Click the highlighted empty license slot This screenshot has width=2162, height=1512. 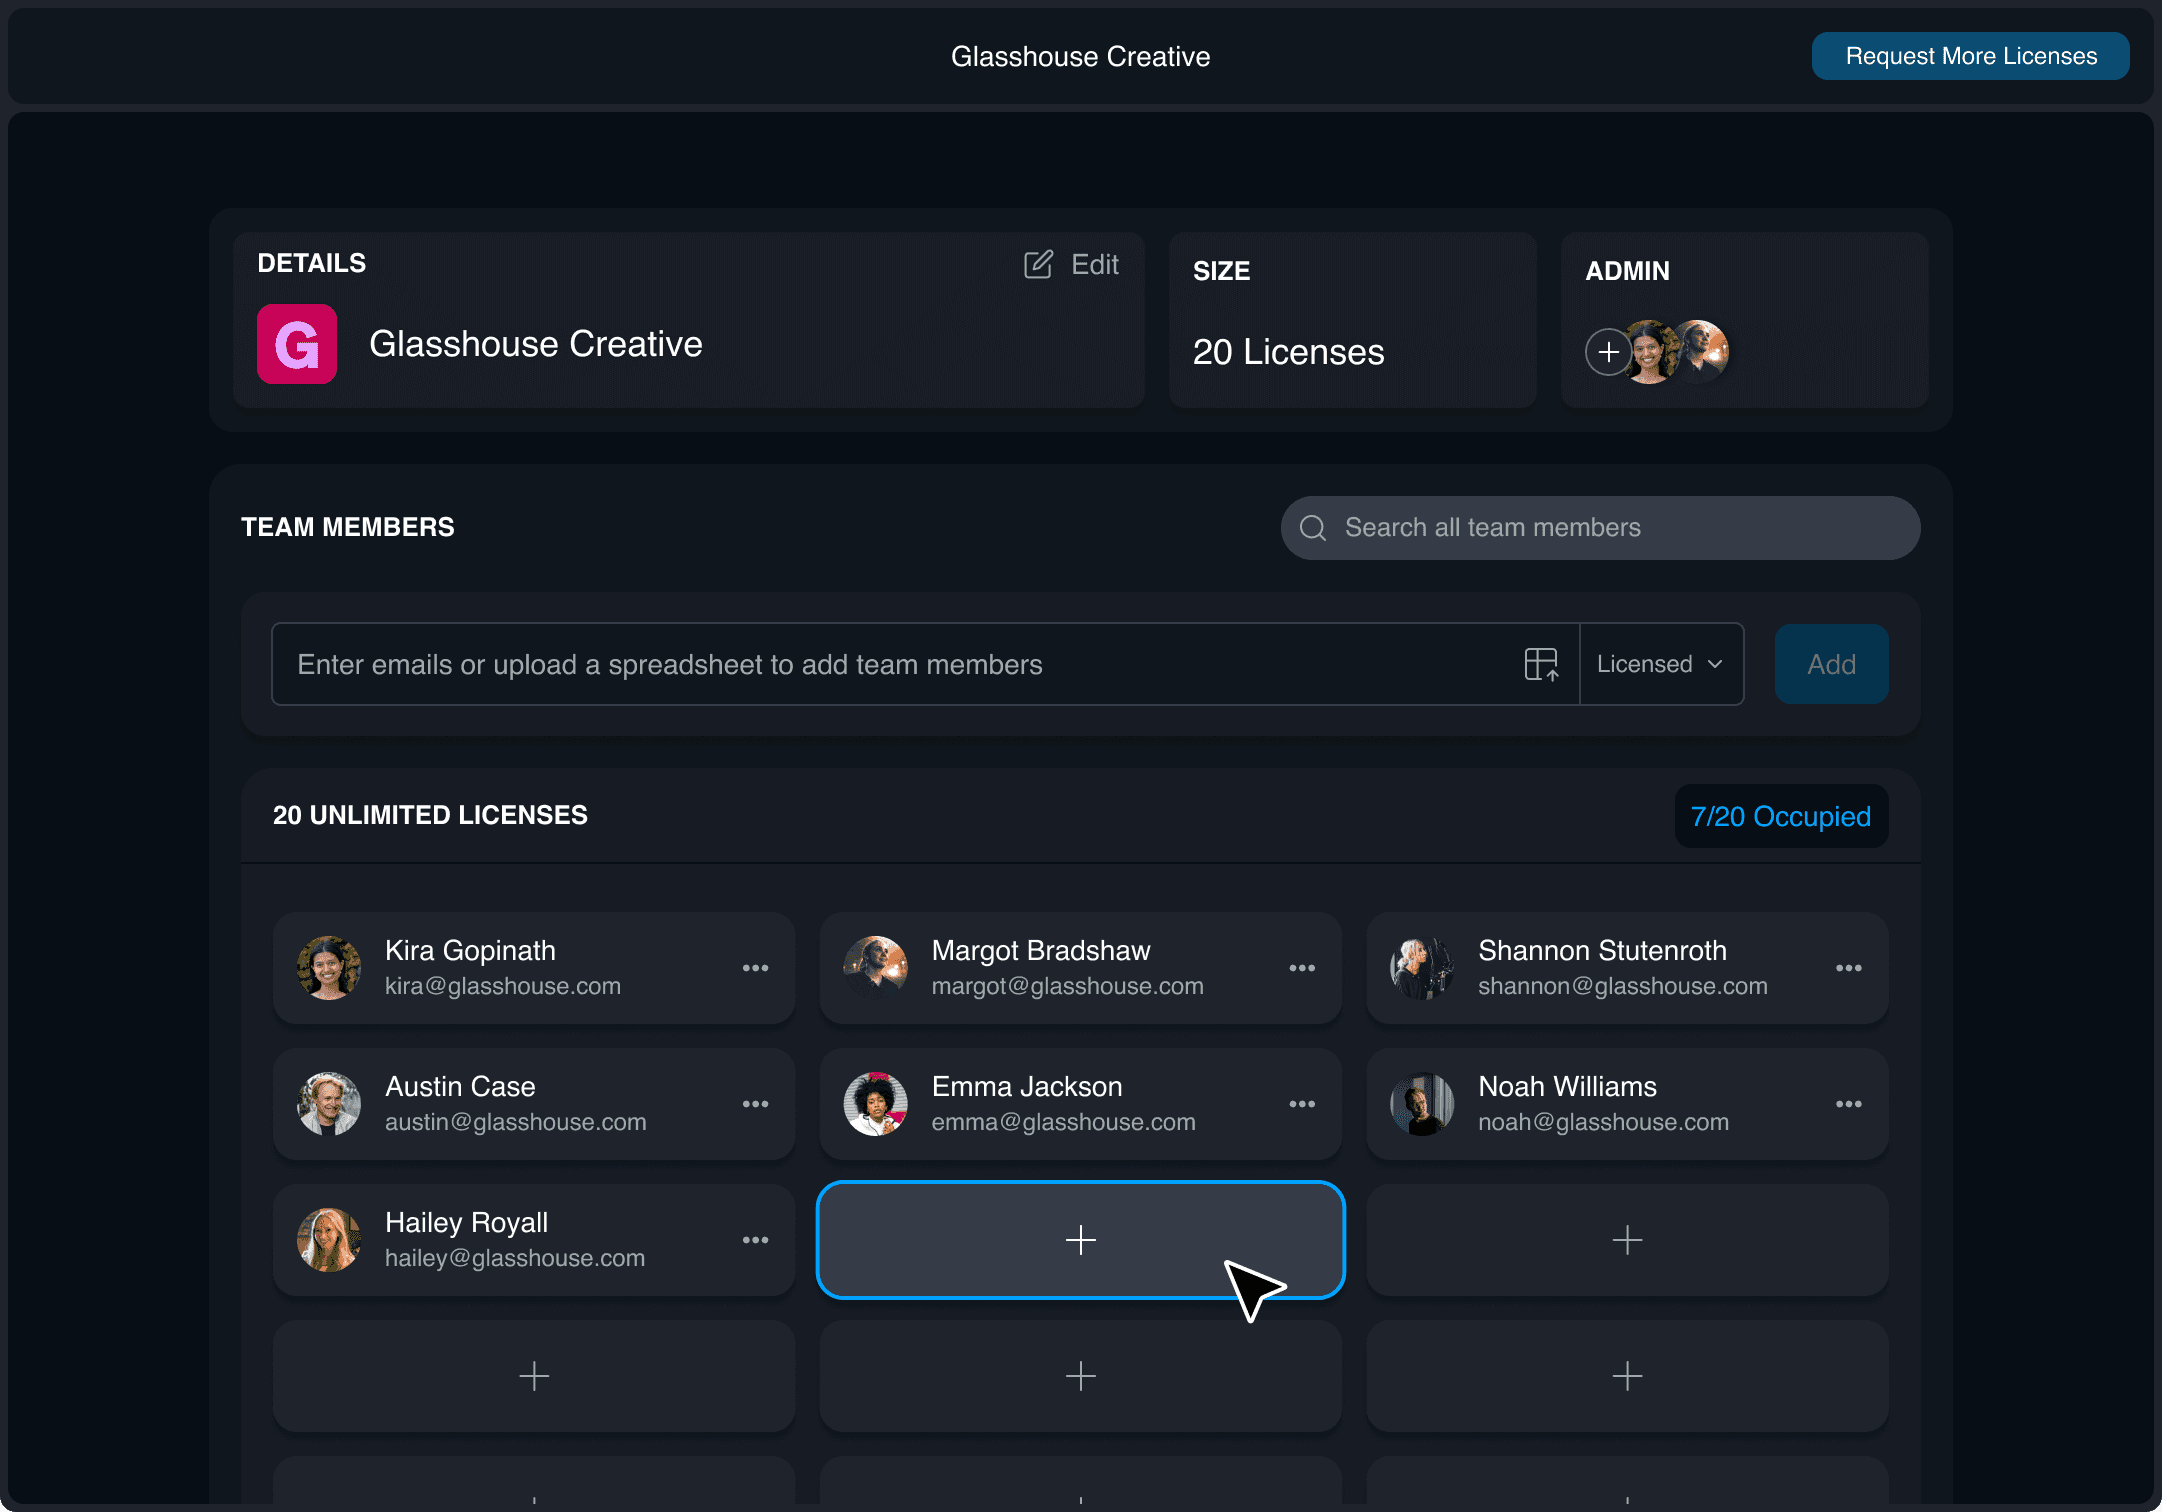tap(1080, 1240)
